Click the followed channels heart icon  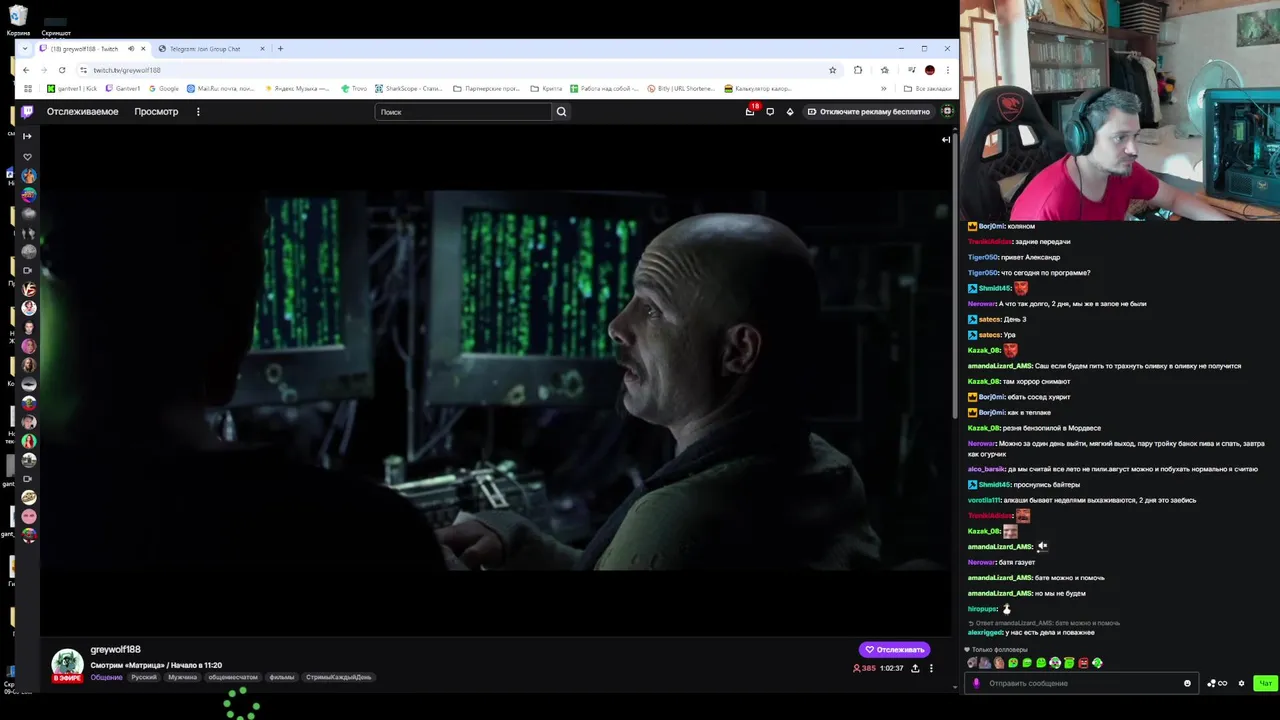(x=28, y=157)
